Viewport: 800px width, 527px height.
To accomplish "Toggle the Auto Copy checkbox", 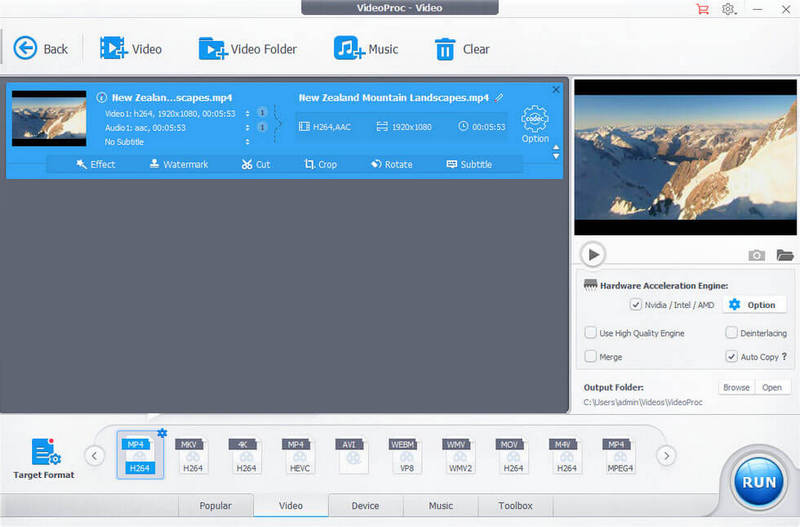I will point(731,356).
